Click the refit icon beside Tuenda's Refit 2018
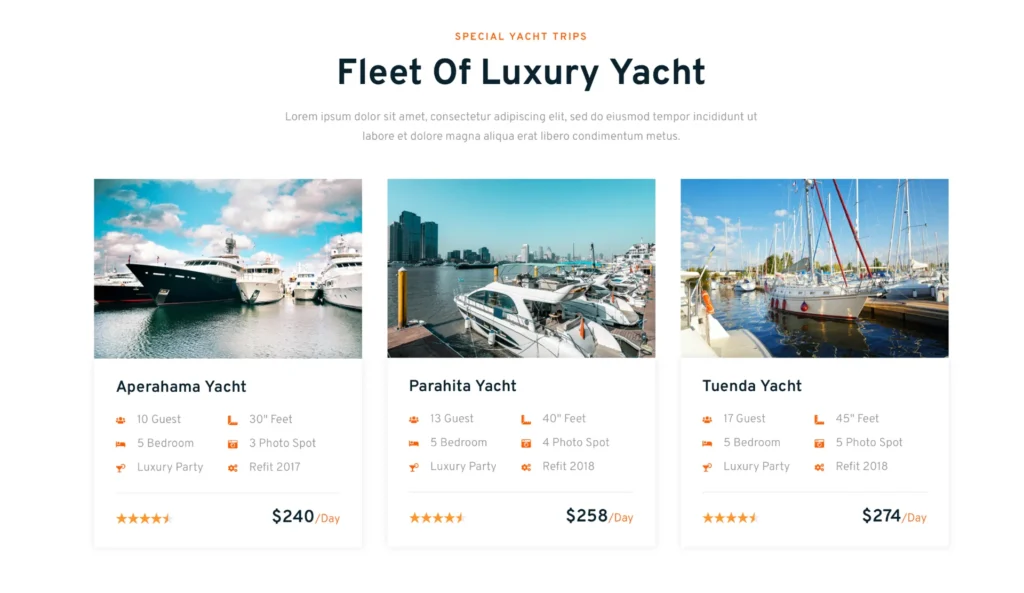 (x=819, y=467)
